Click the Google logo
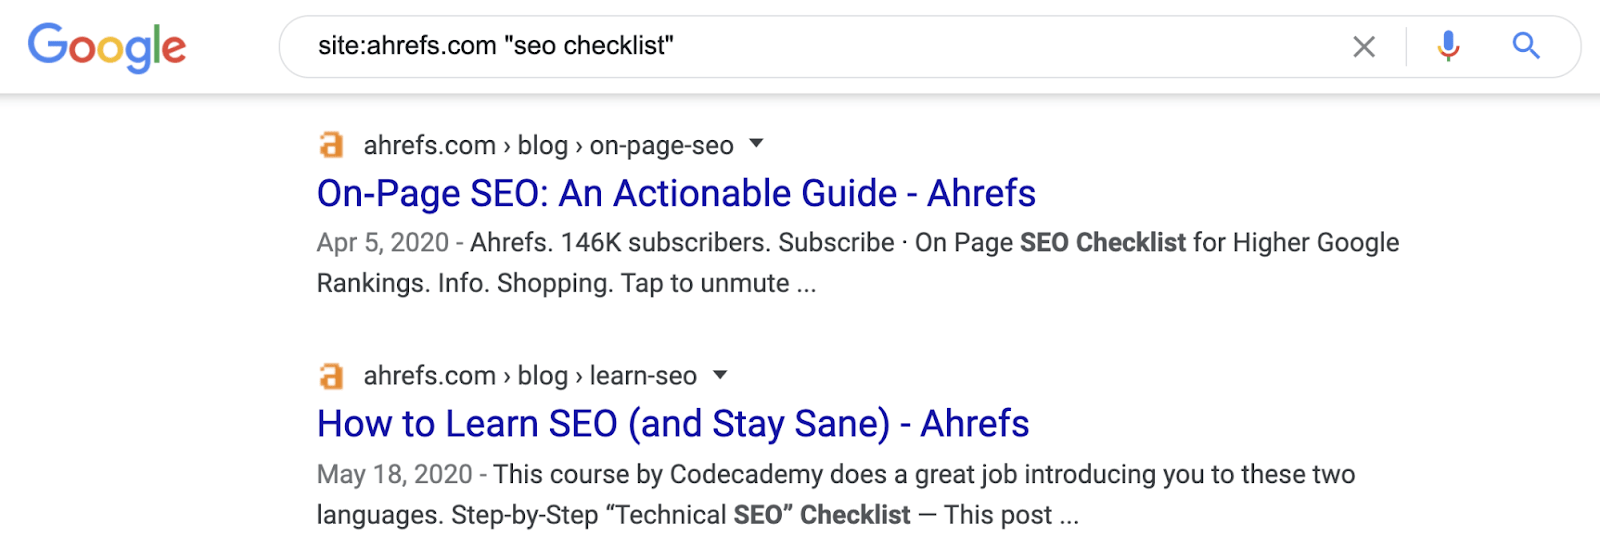This screenshot has width=1600, height=559. coord(107,47)
